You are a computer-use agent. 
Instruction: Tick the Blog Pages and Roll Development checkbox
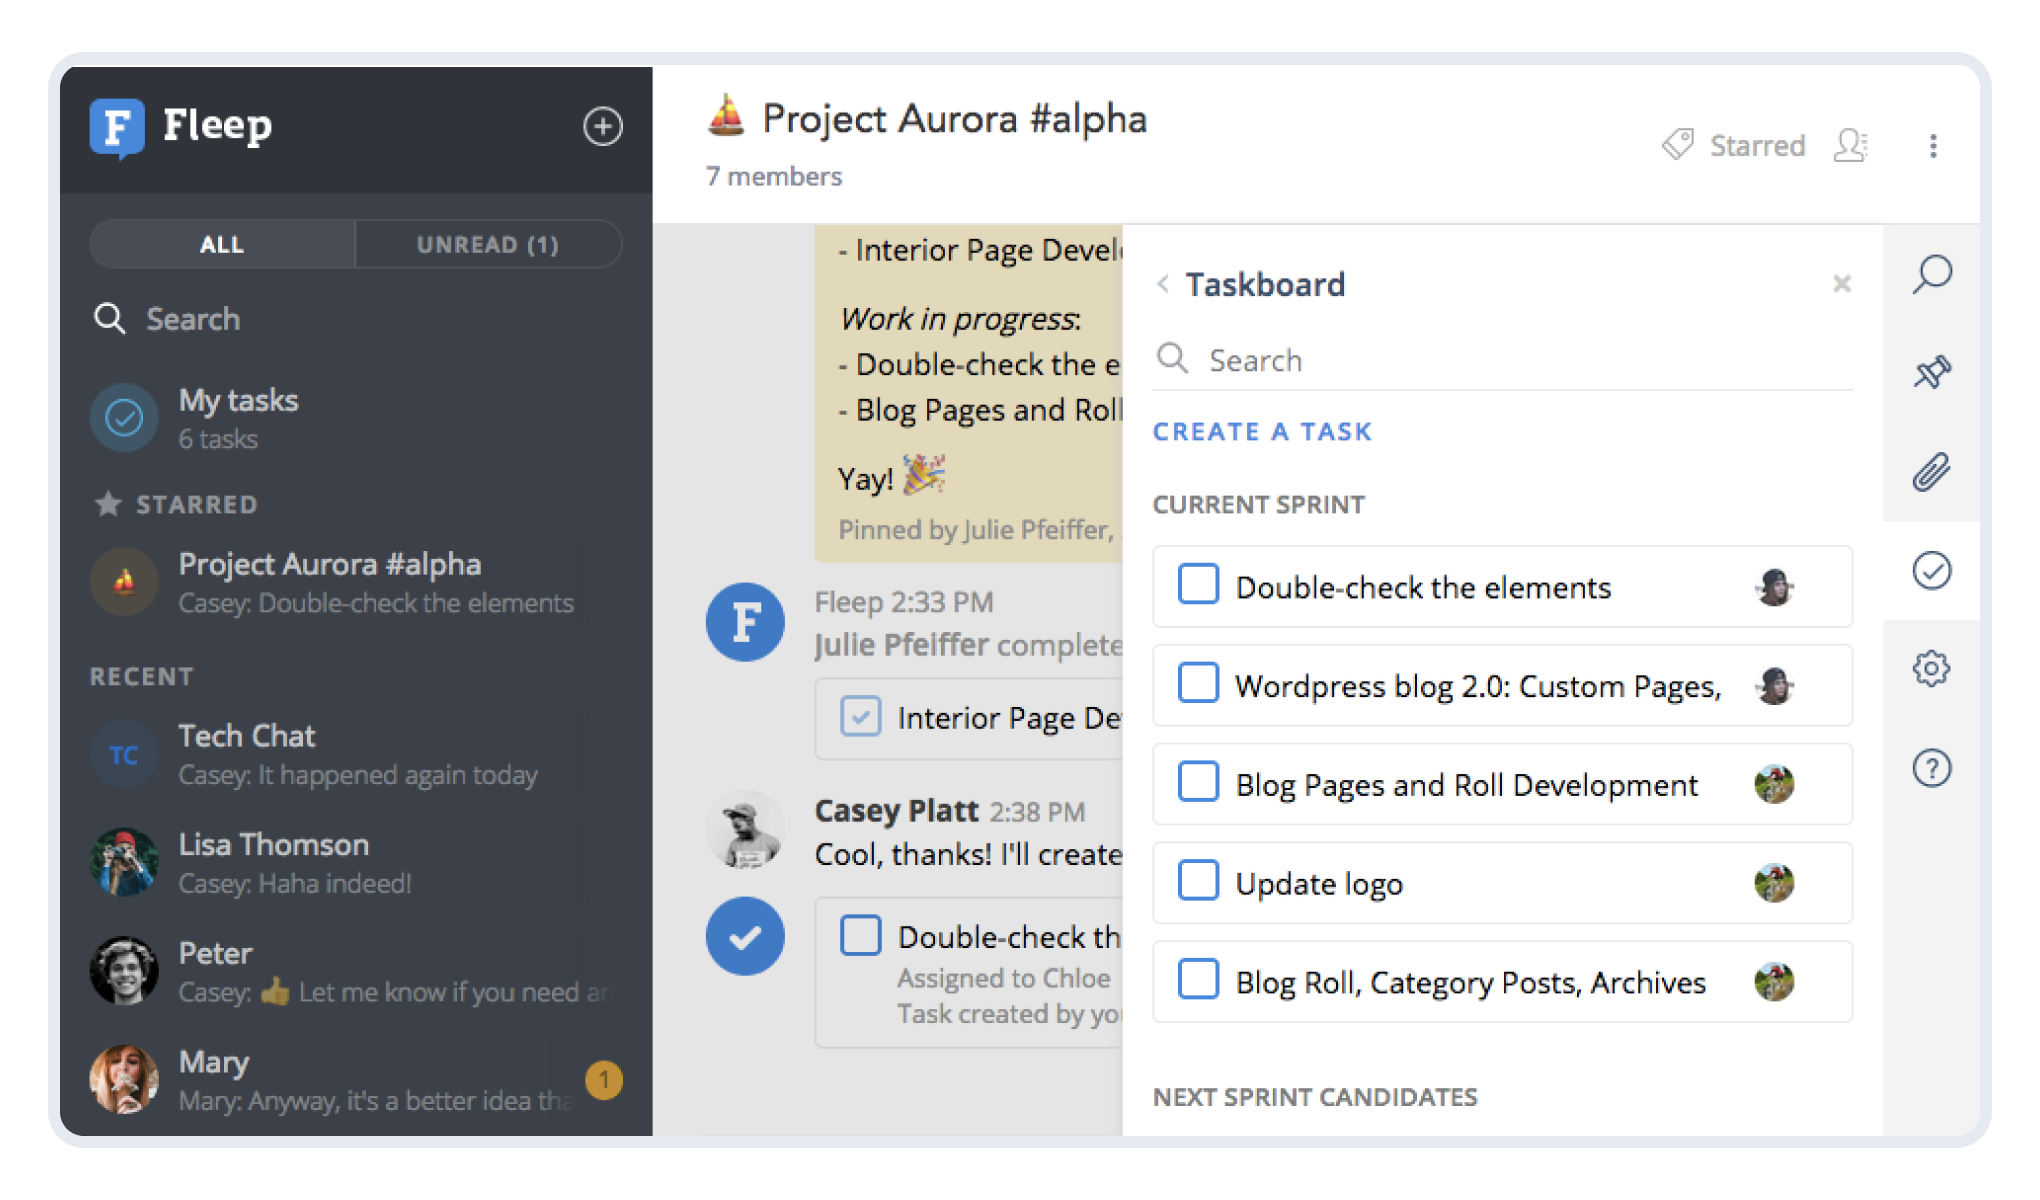pyautogui.click(x=1198, y=783)
